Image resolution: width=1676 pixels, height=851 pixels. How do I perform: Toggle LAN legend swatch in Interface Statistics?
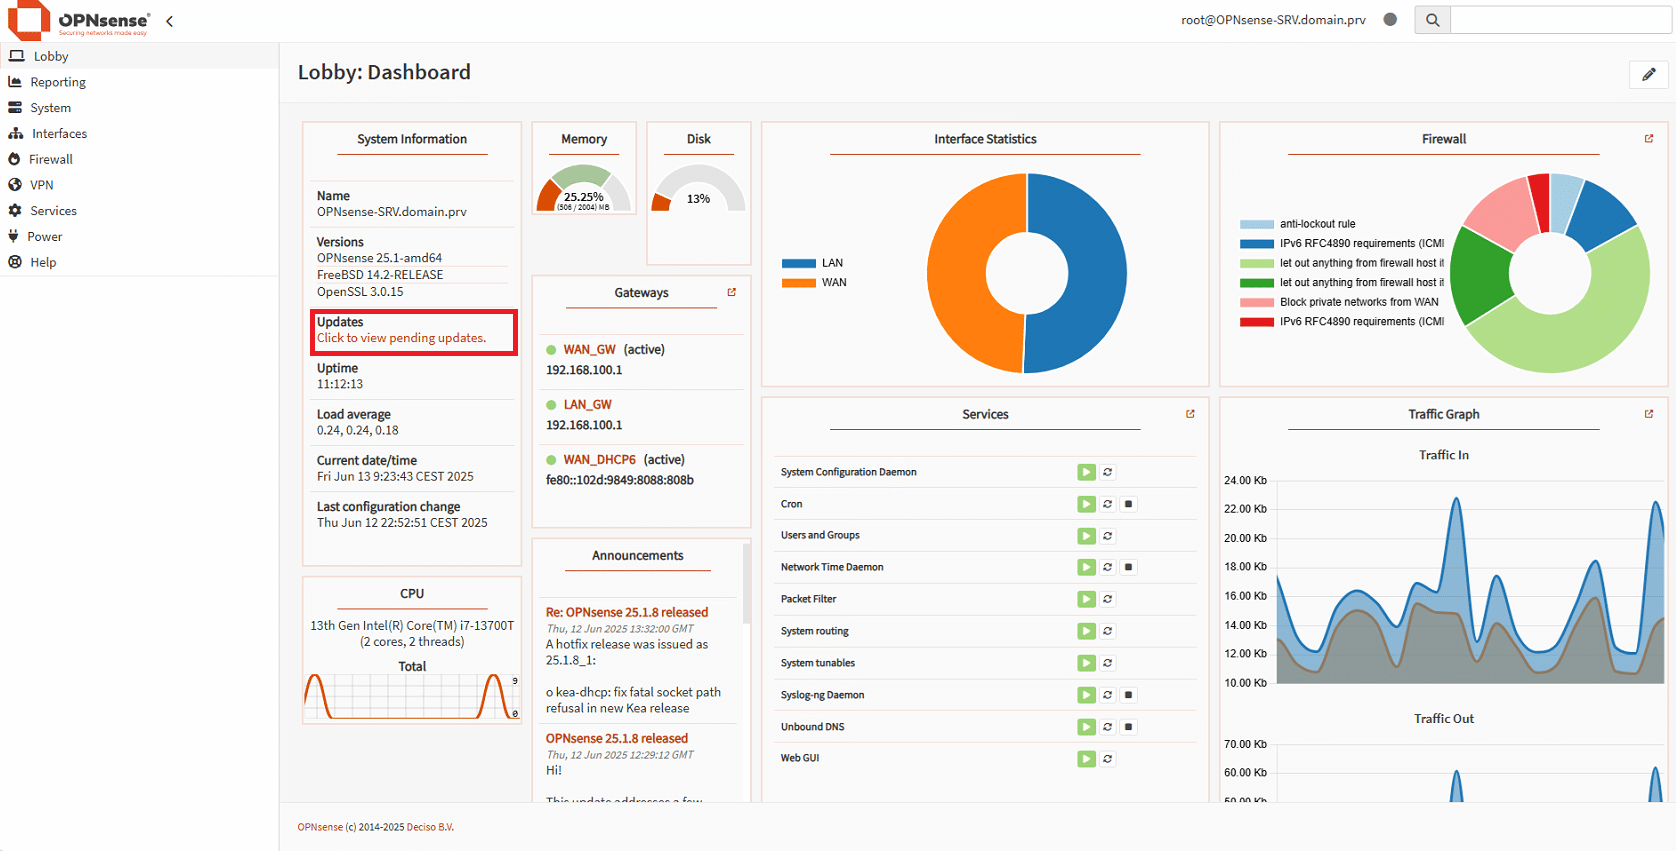tap(798, 263)
